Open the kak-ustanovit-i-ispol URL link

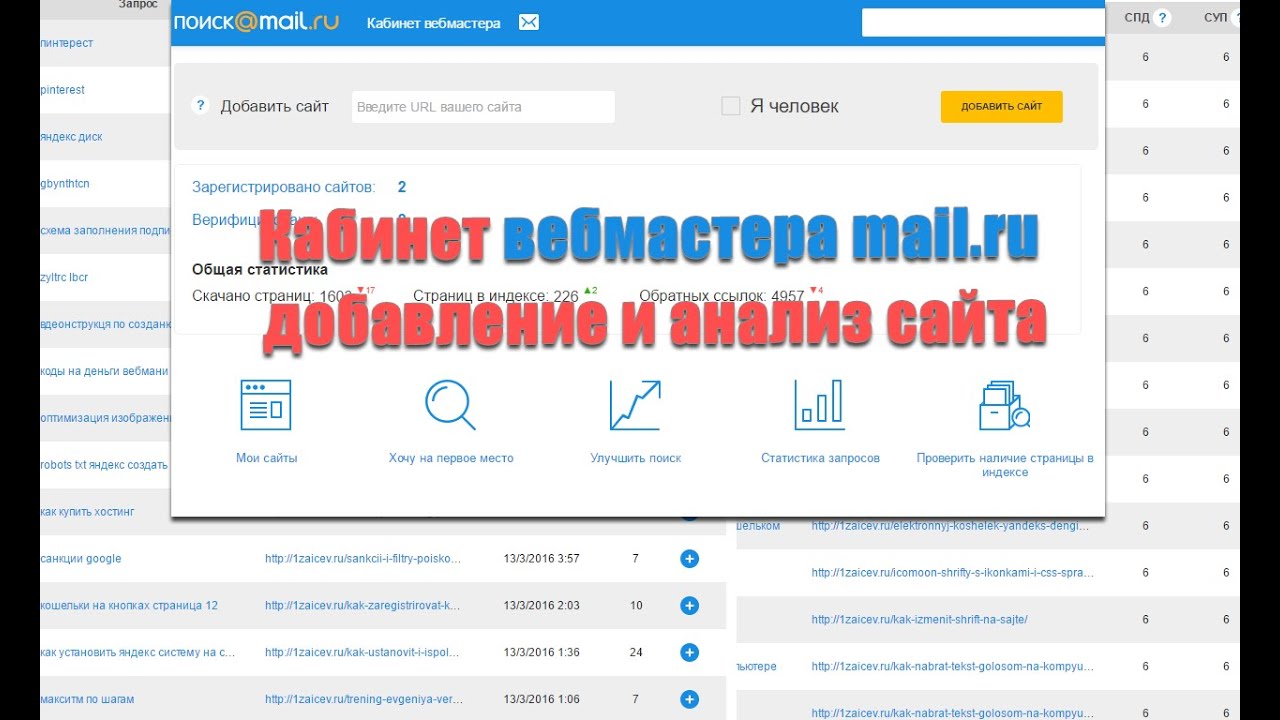click(363, 652)
